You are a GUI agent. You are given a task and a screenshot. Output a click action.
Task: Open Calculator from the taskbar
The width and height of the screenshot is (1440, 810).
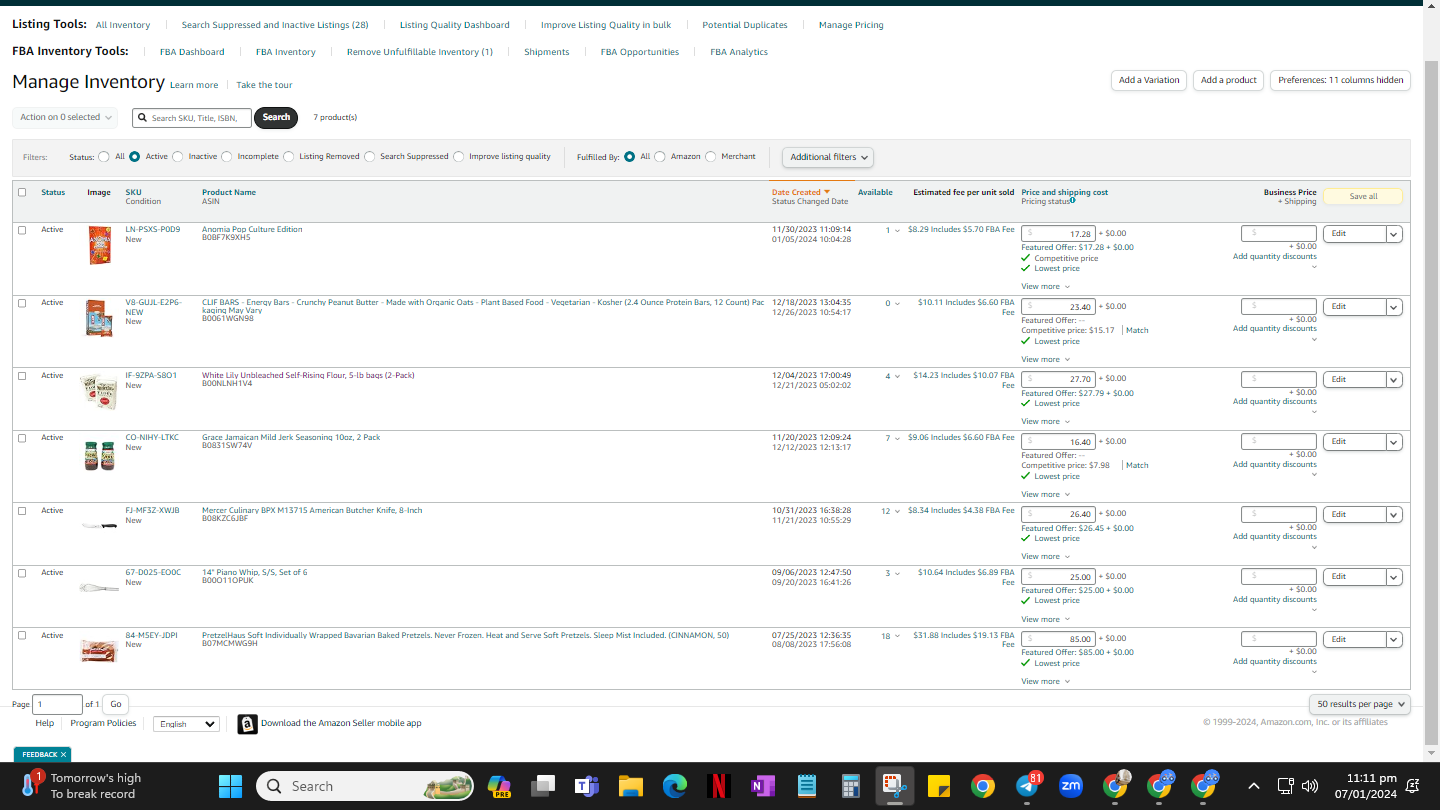[850, 787]
